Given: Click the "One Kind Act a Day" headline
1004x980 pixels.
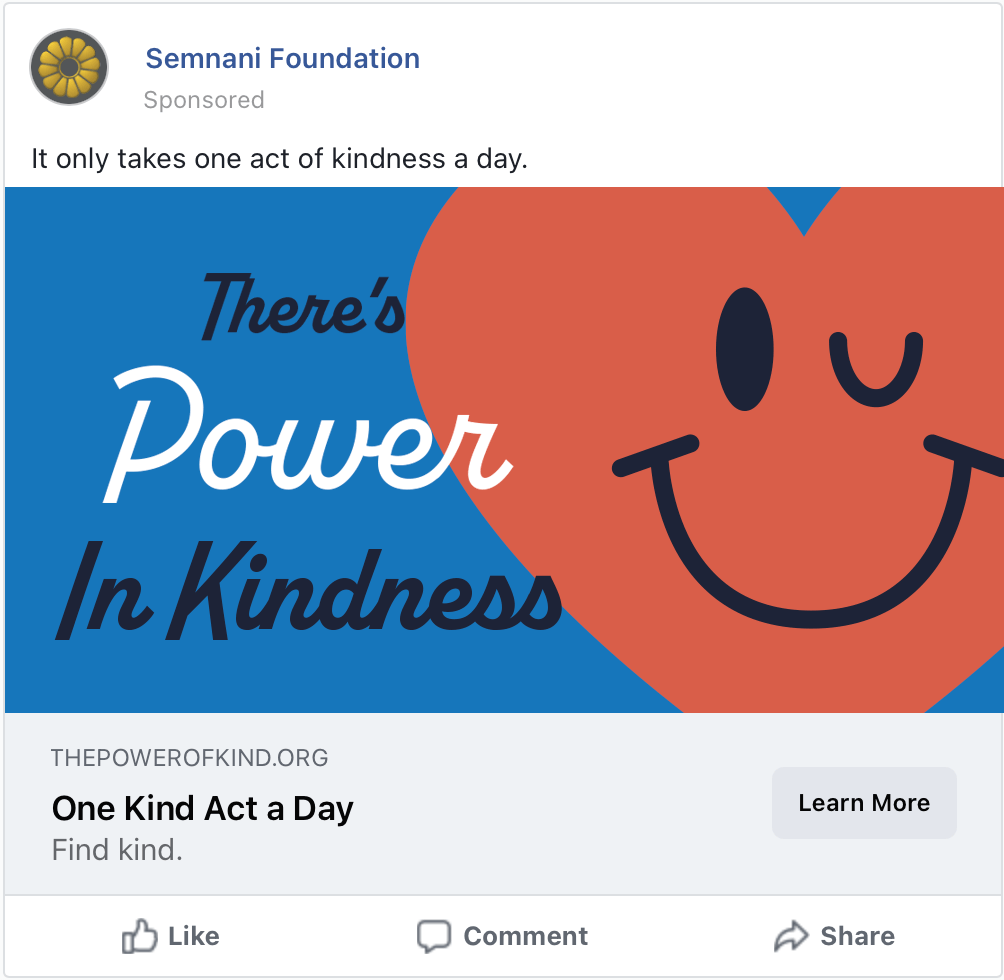Looking at the screenshot, I should point(203,808).
